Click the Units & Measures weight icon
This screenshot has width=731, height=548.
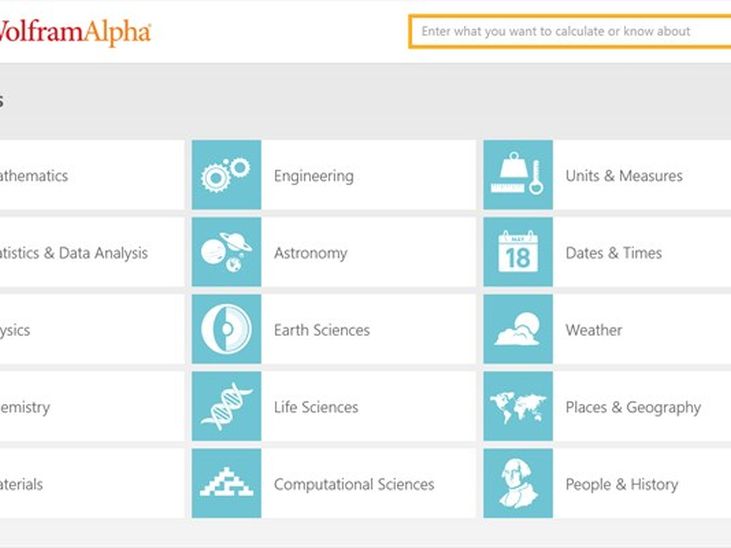click(518, 175)
